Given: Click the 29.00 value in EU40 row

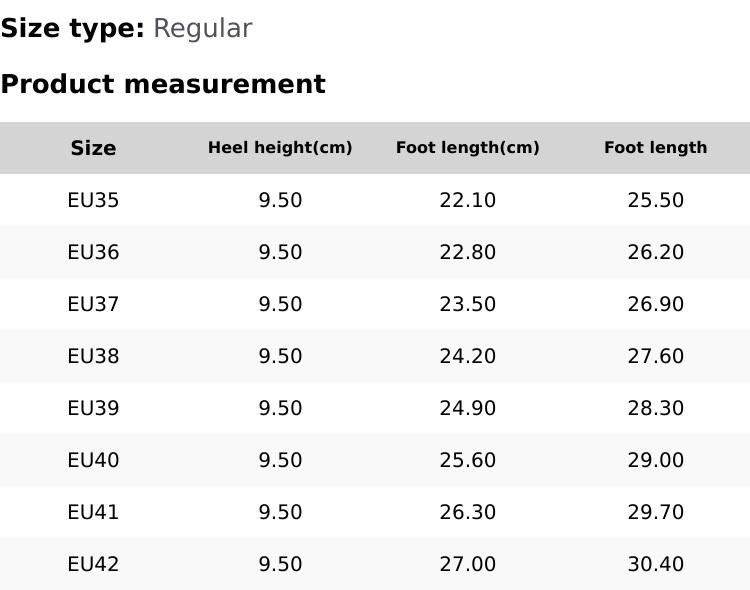Looking at the screenshot, I should coord(655,460).
